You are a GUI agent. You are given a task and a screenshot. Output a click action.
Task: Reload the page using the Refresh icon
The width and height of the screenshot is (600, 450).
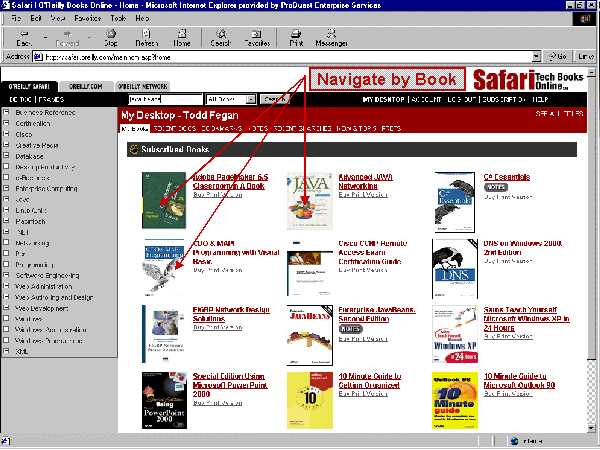[x=147, y=38]
